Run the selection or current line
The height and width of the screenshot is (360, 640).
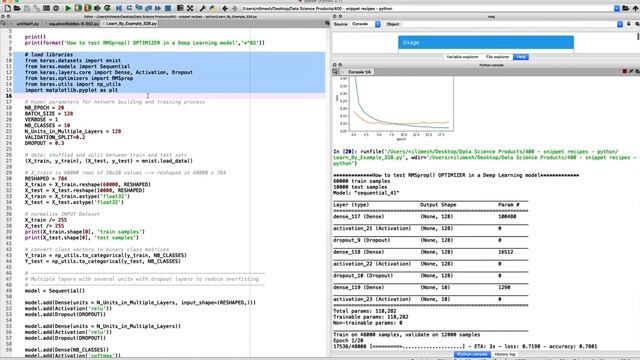click(x=98, y=8)
